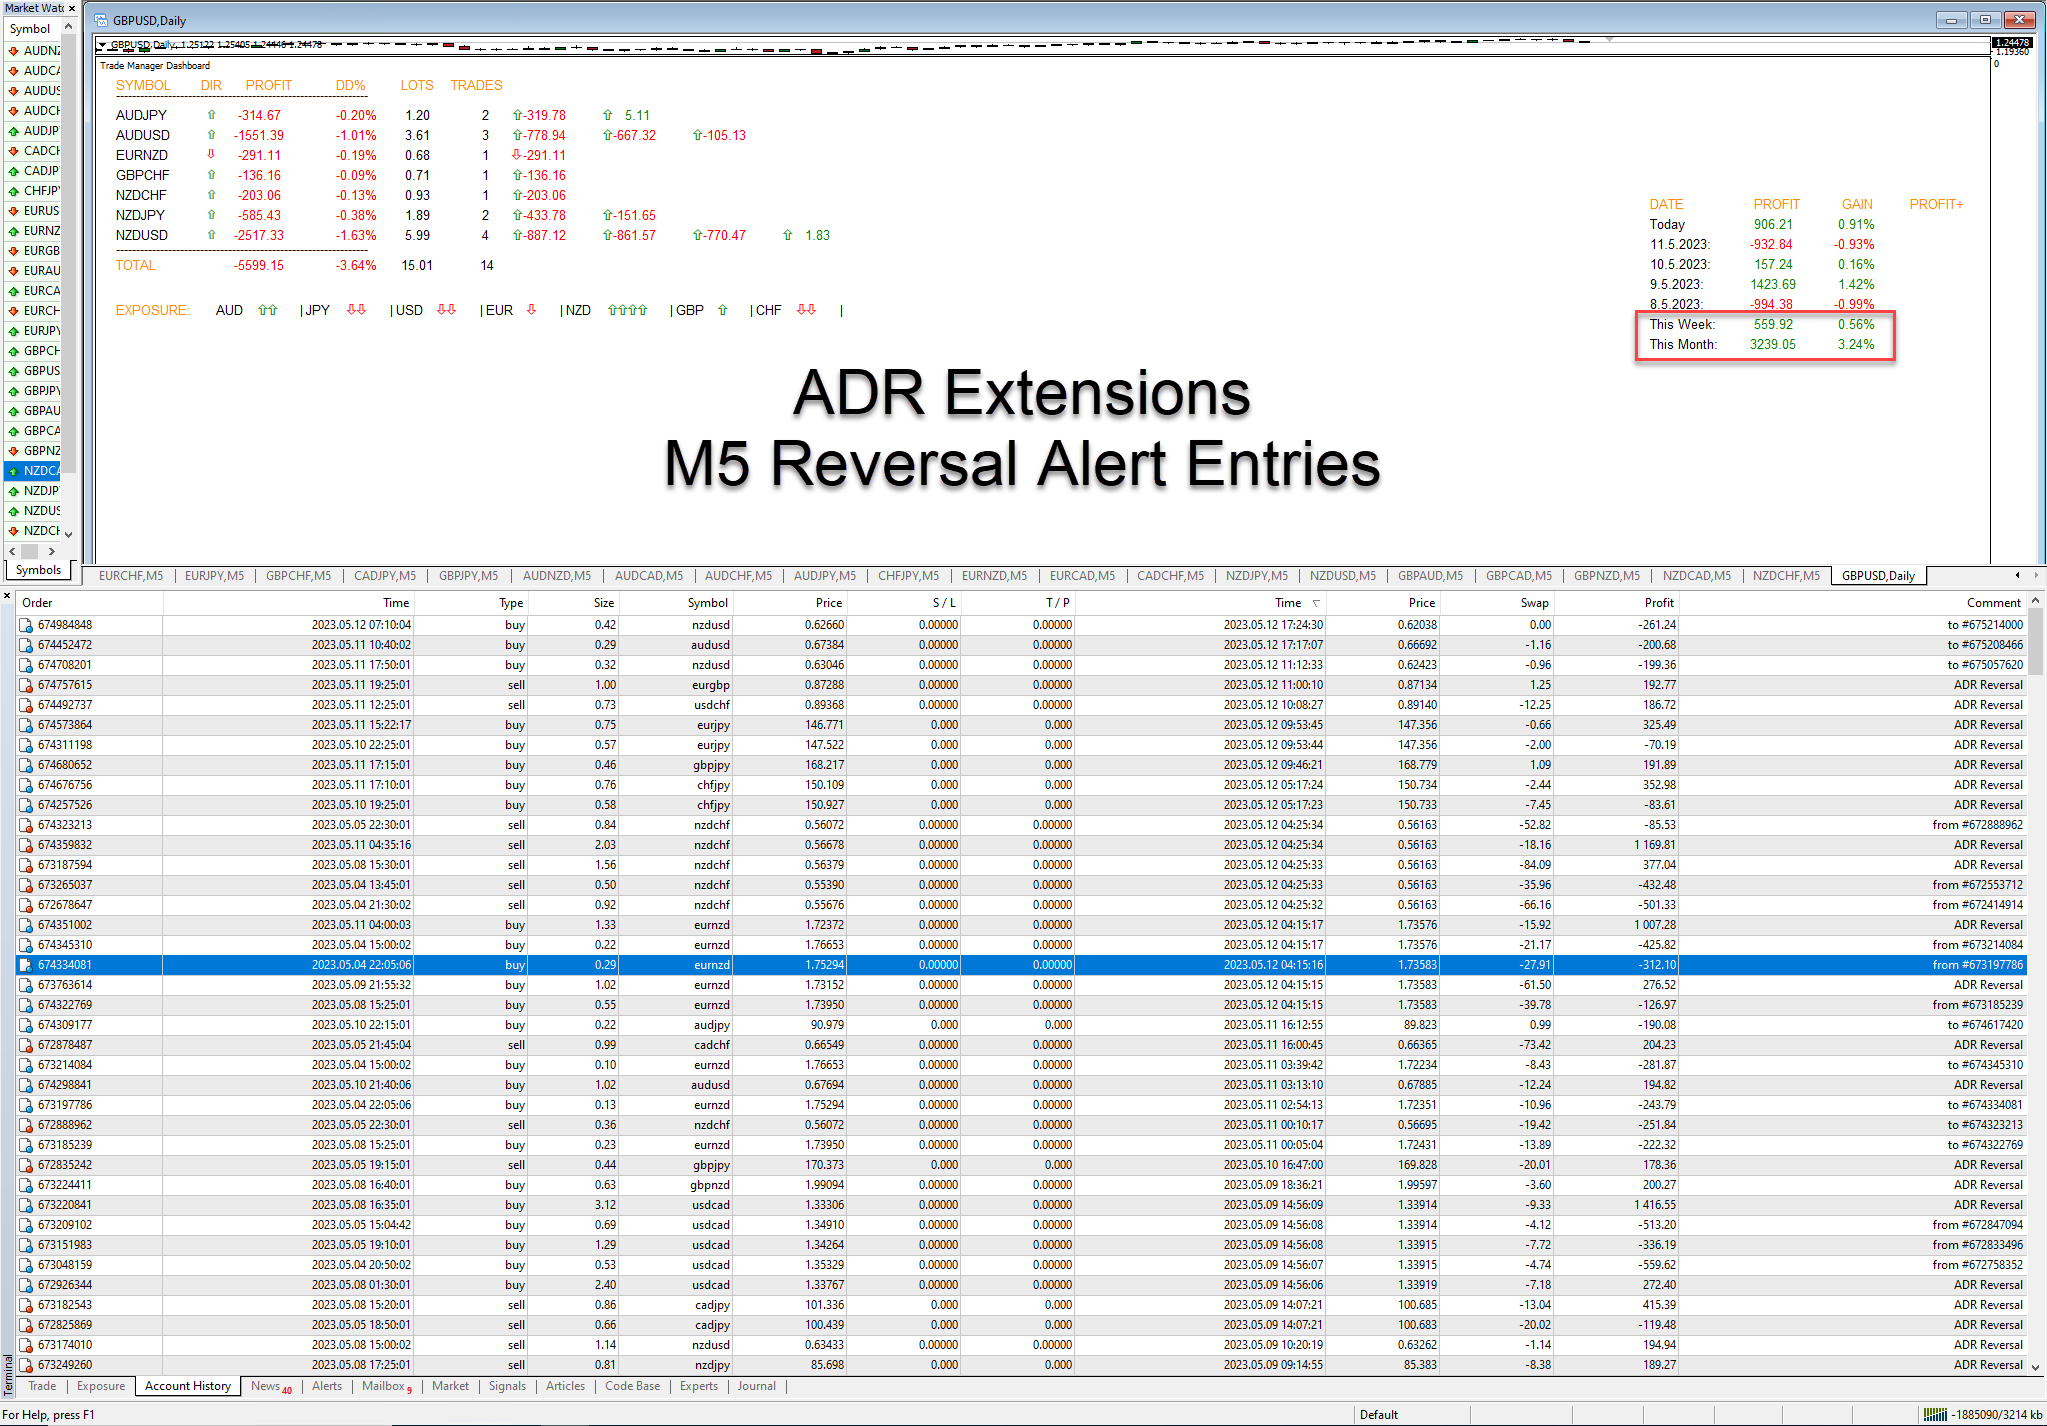Sort history by Swap column
The image size is (2047, 1426).
[1498, 603]
